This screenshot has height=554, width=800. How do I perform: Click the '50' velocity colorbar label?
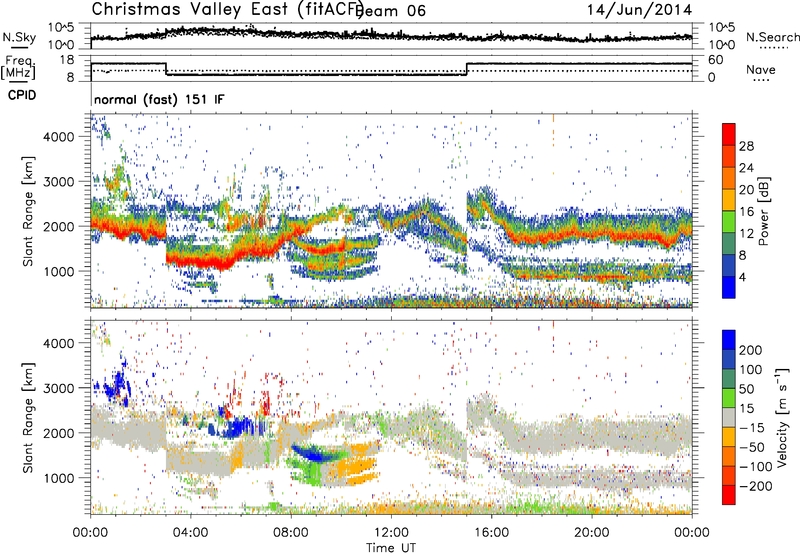(746, 389)
